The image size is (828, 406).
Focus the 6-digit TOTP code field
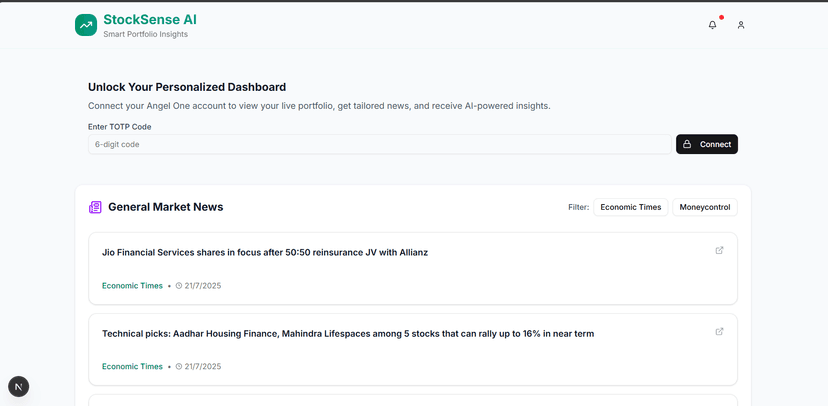coord(379,144)
